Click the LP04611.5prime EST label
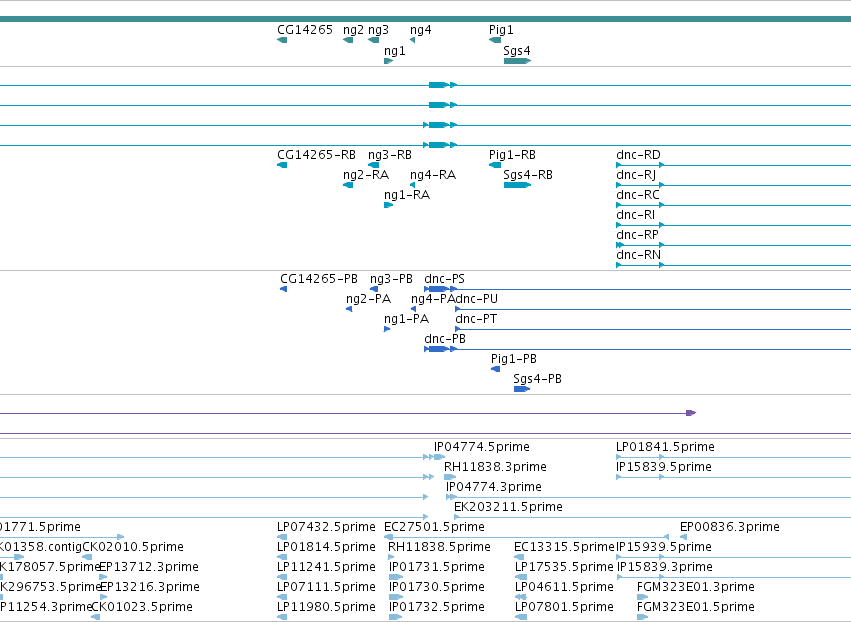This screenshot has height=622, width=851. [x=564, y=588]
